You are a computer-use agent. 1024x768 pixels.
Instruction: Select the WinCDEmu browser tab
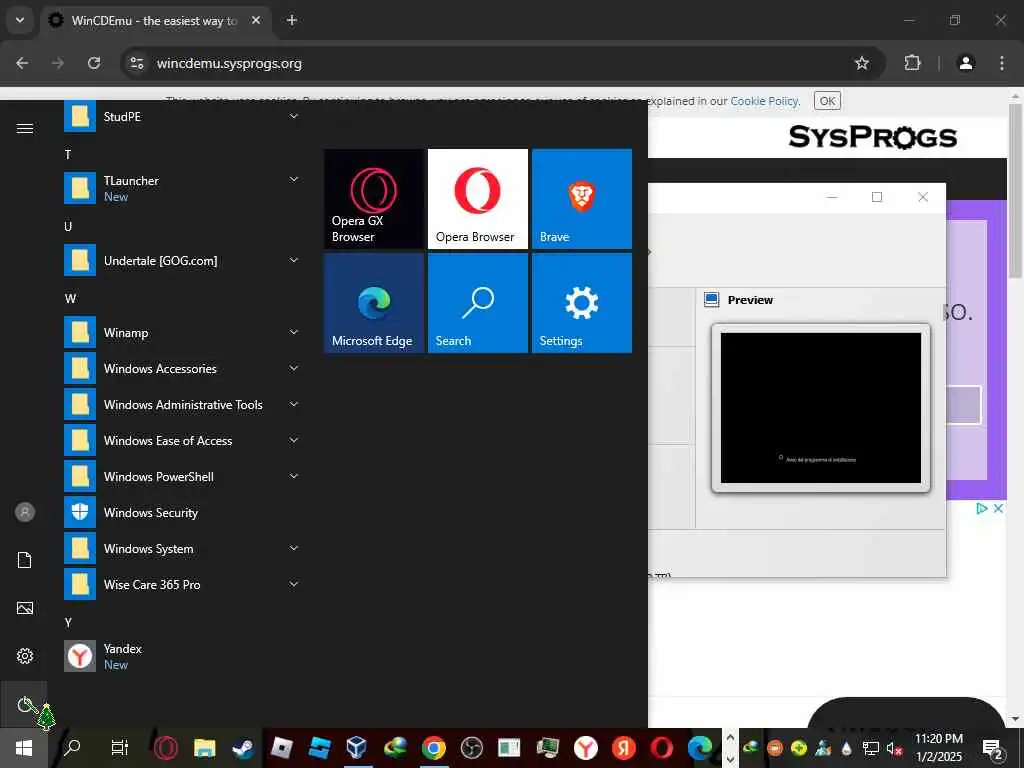point(157,21)
